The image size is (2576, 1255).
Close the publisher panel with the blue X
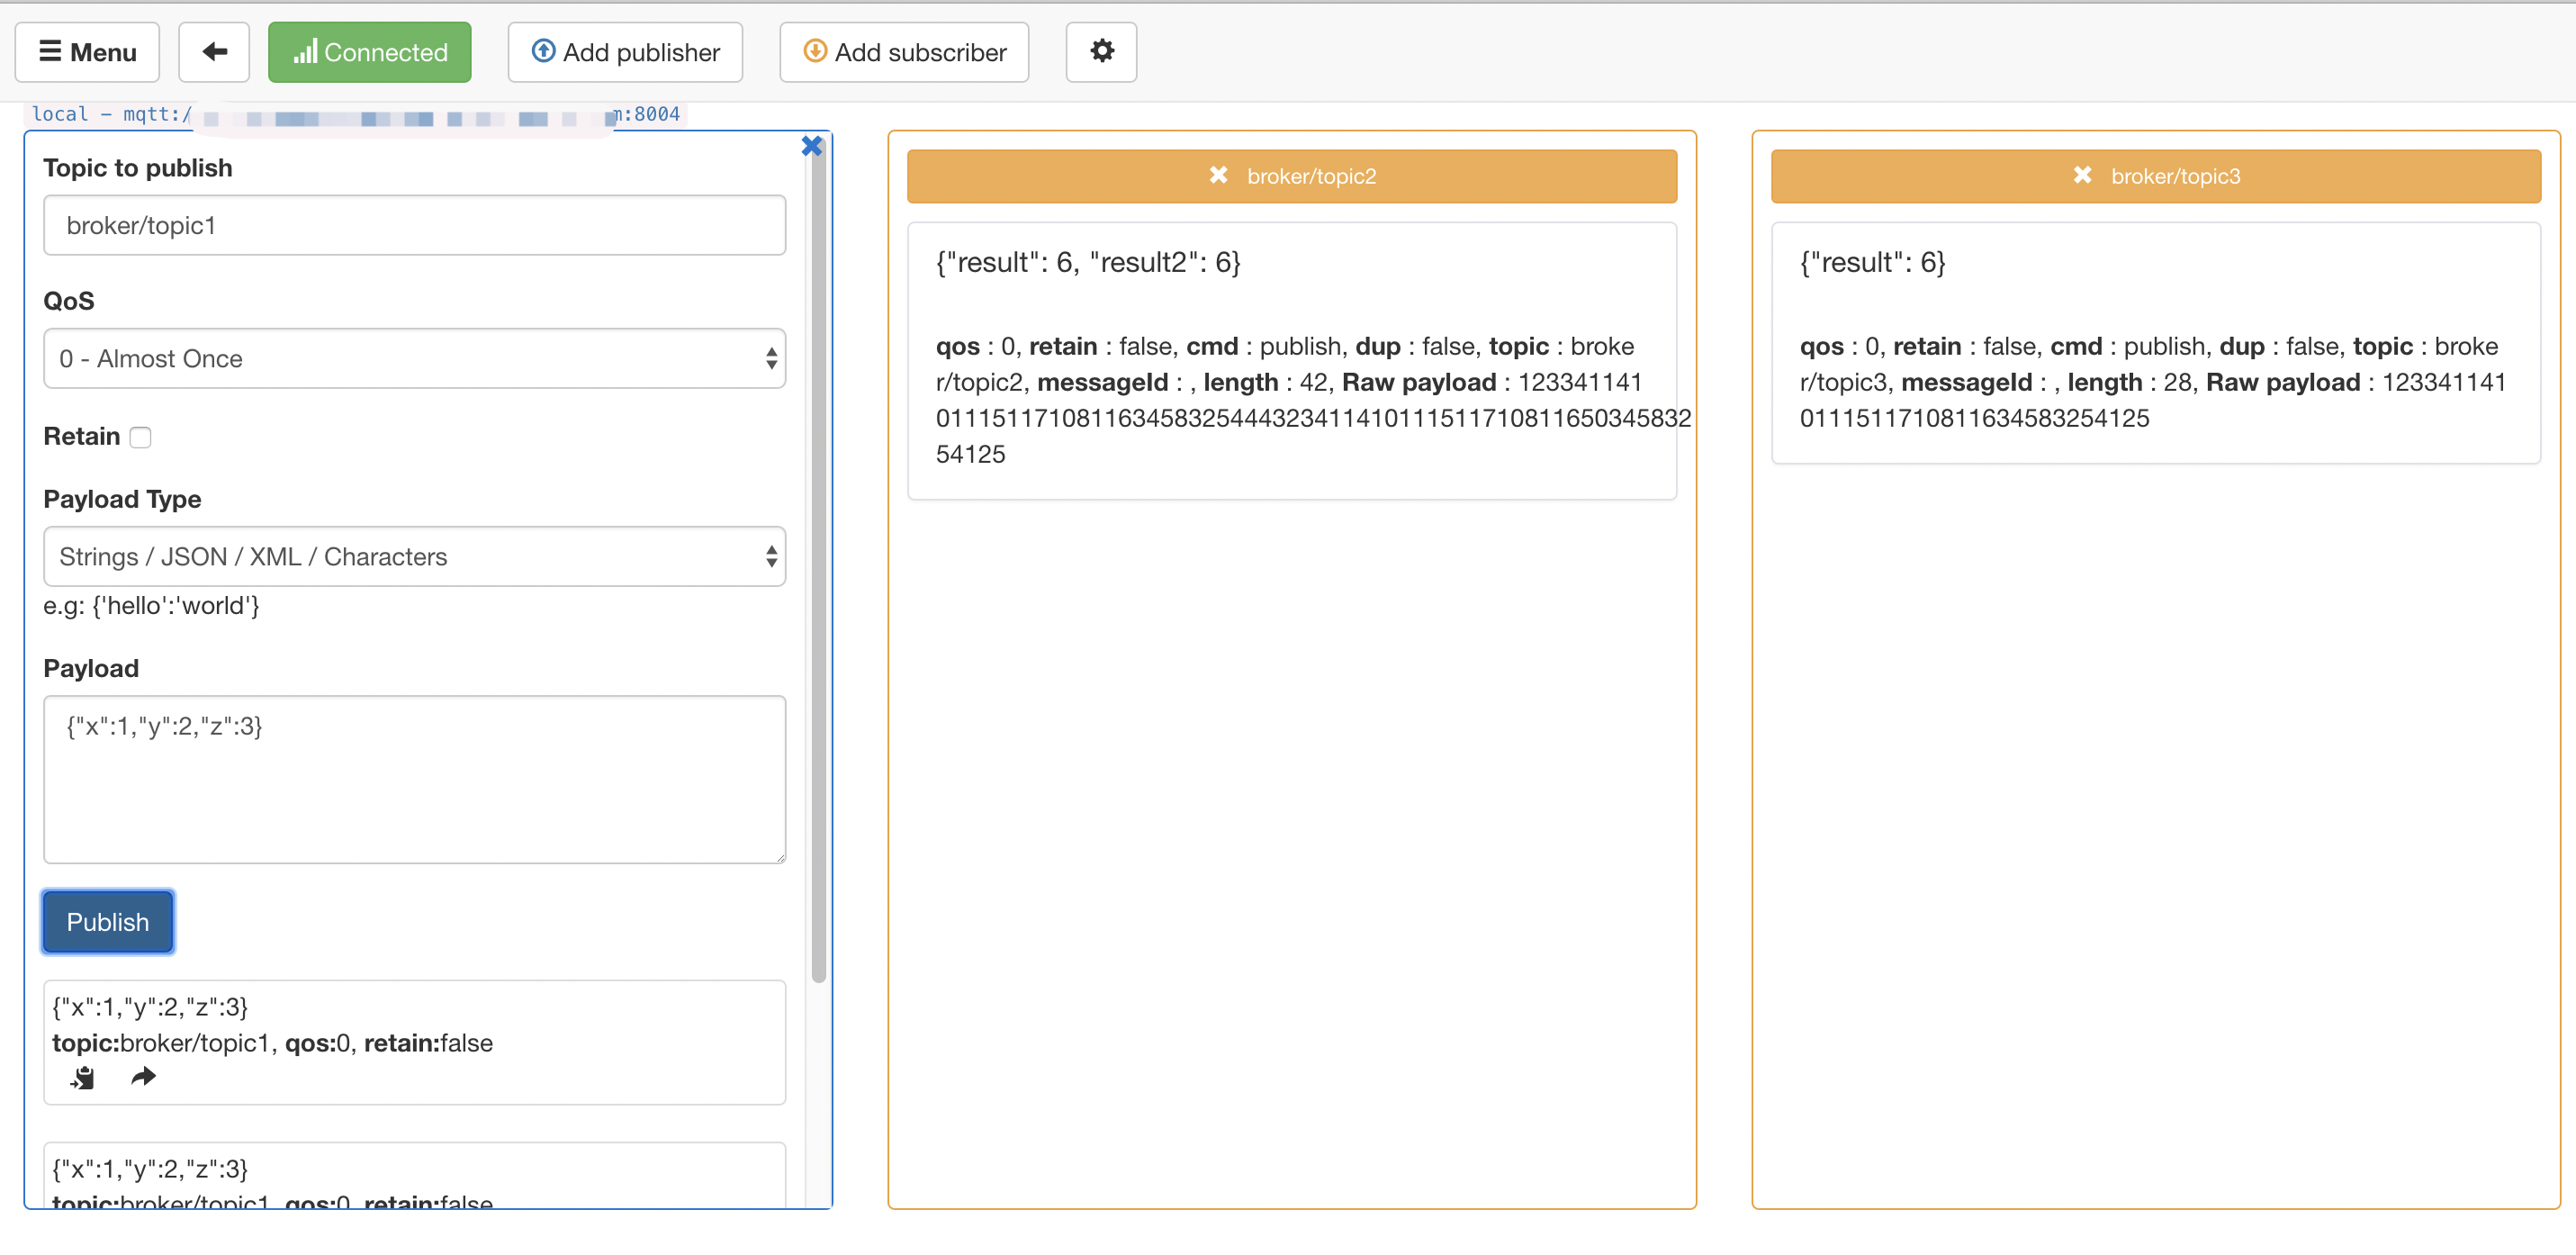click(811, 146)
